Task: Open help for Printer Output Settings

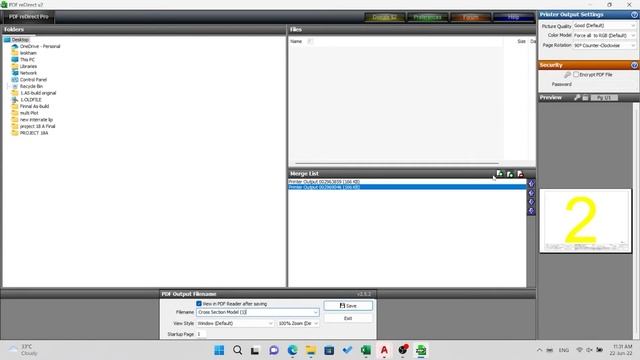Action: [634, 15]
